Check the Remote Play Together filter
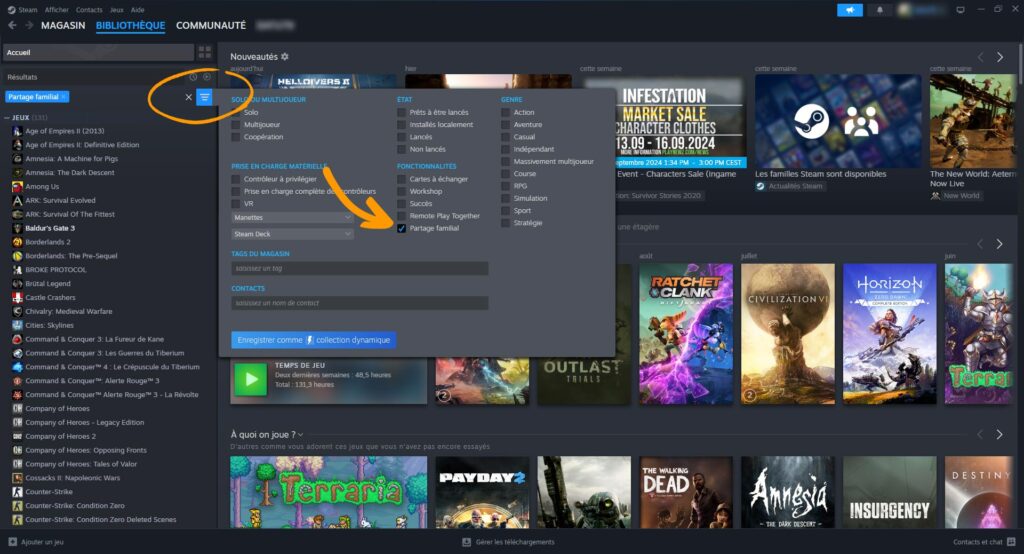This screenshot has width=1024, height=554. (x=402, y=216)
